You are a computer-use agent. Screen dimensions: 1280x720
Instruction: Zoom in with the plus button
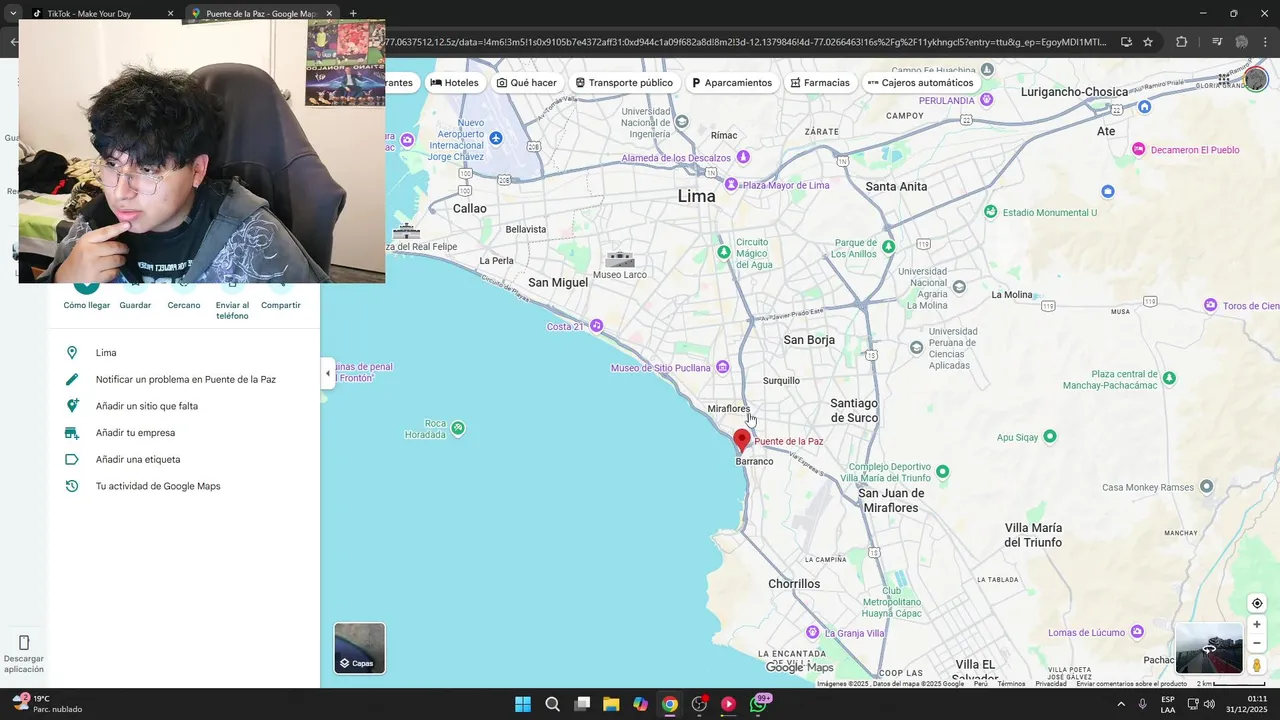(x=1257, y=625)
